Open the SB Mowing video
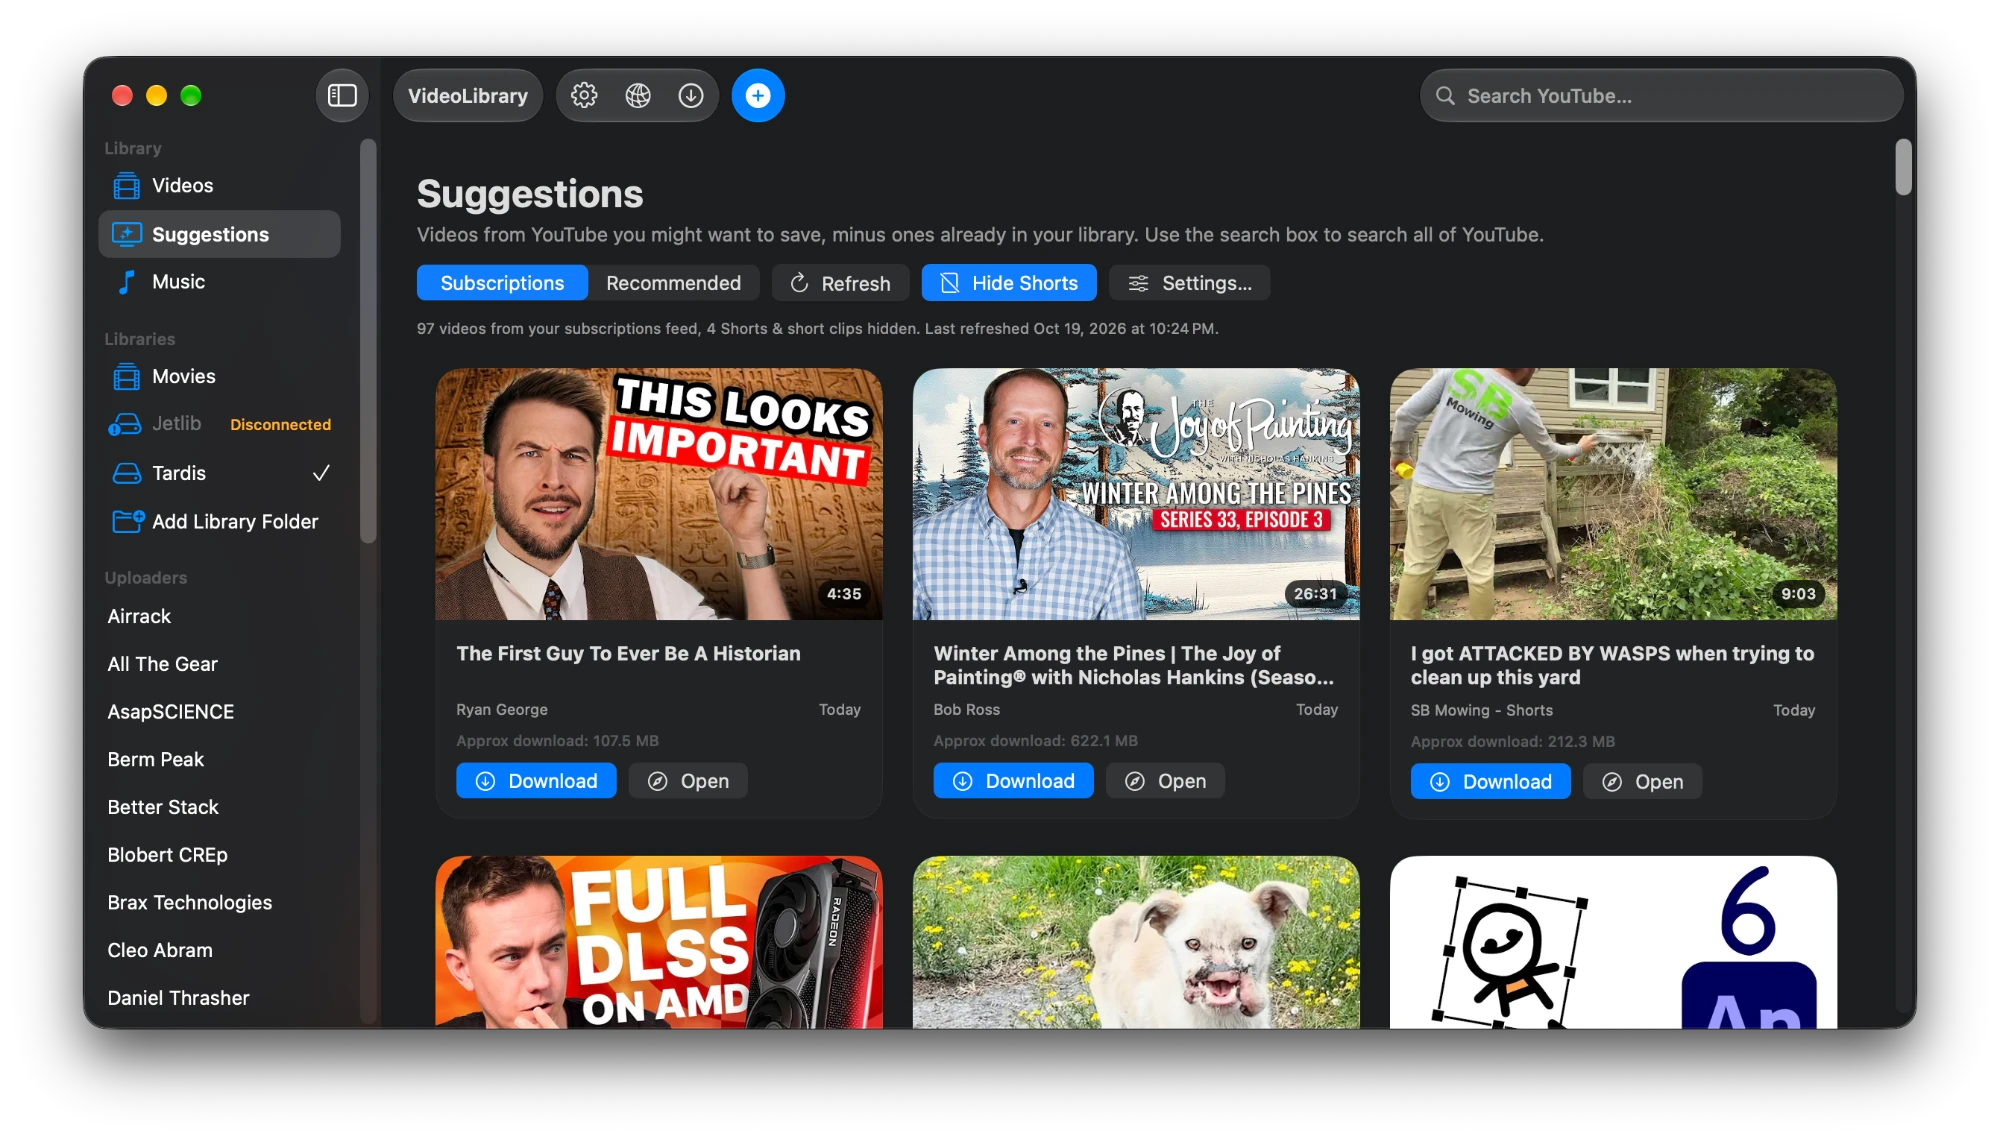This screenshot has height=1139, width=2000. (x=1642, y=782)
